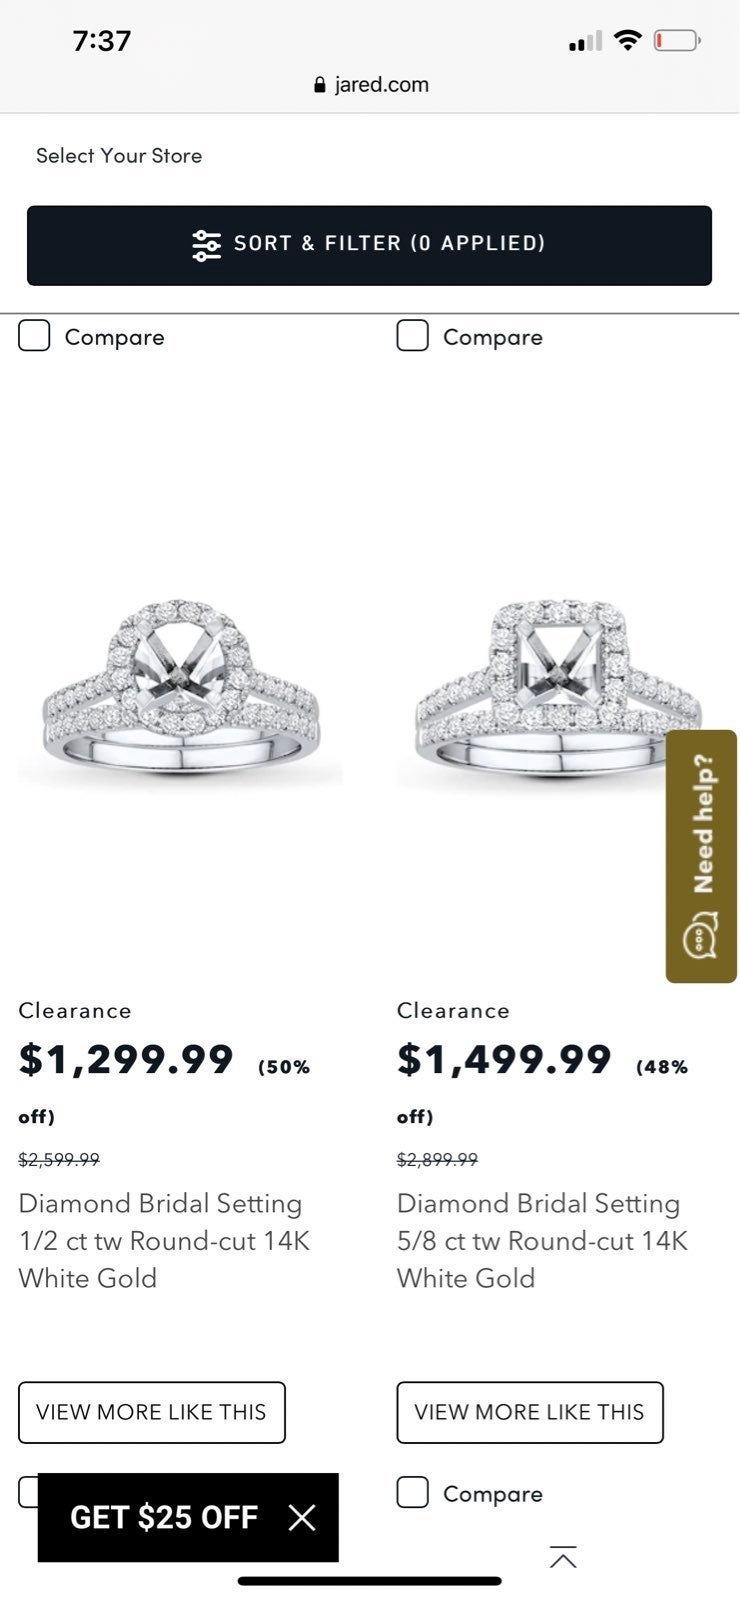Close the GET $25 OFF banner
Image resolution: width=740 pixels, height=1600 pixels.
302,1517
